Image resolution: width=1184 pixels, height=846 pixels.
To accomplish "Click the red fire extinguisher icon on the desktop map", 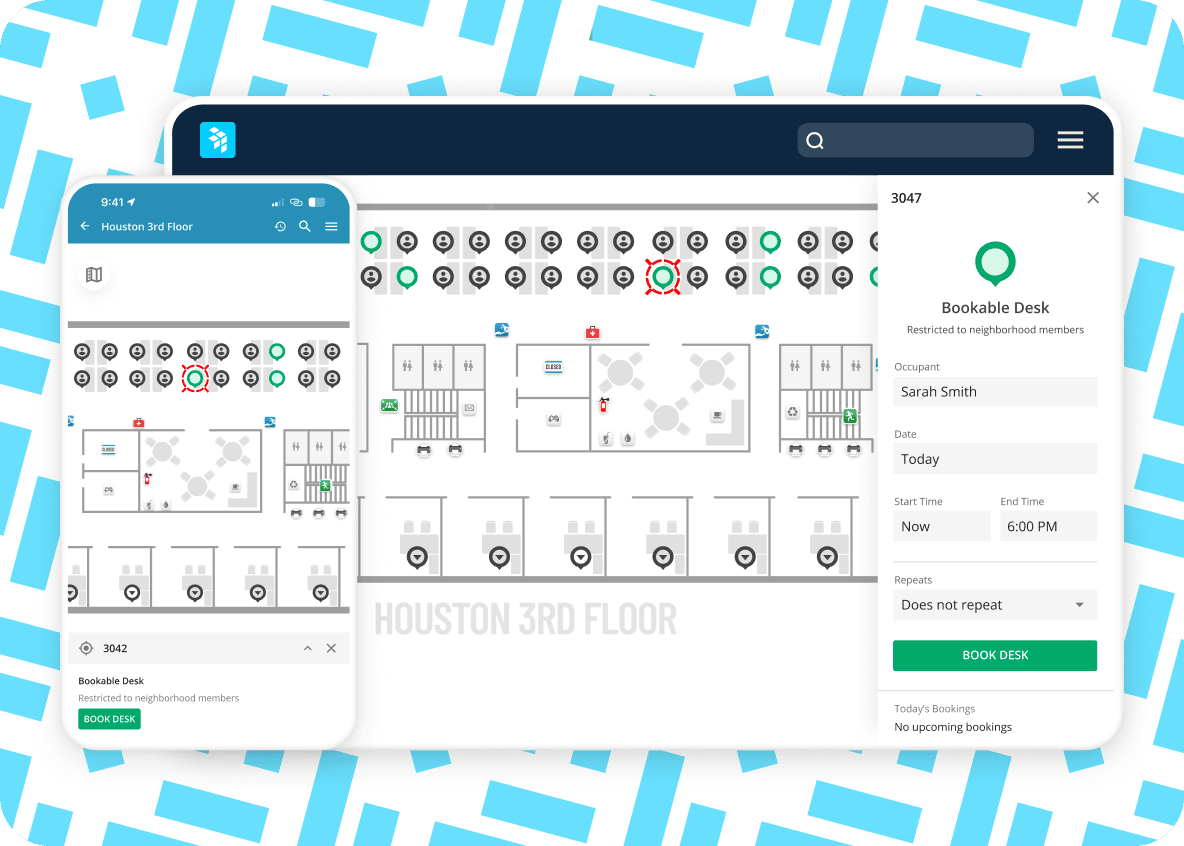I will click(603, 405).
